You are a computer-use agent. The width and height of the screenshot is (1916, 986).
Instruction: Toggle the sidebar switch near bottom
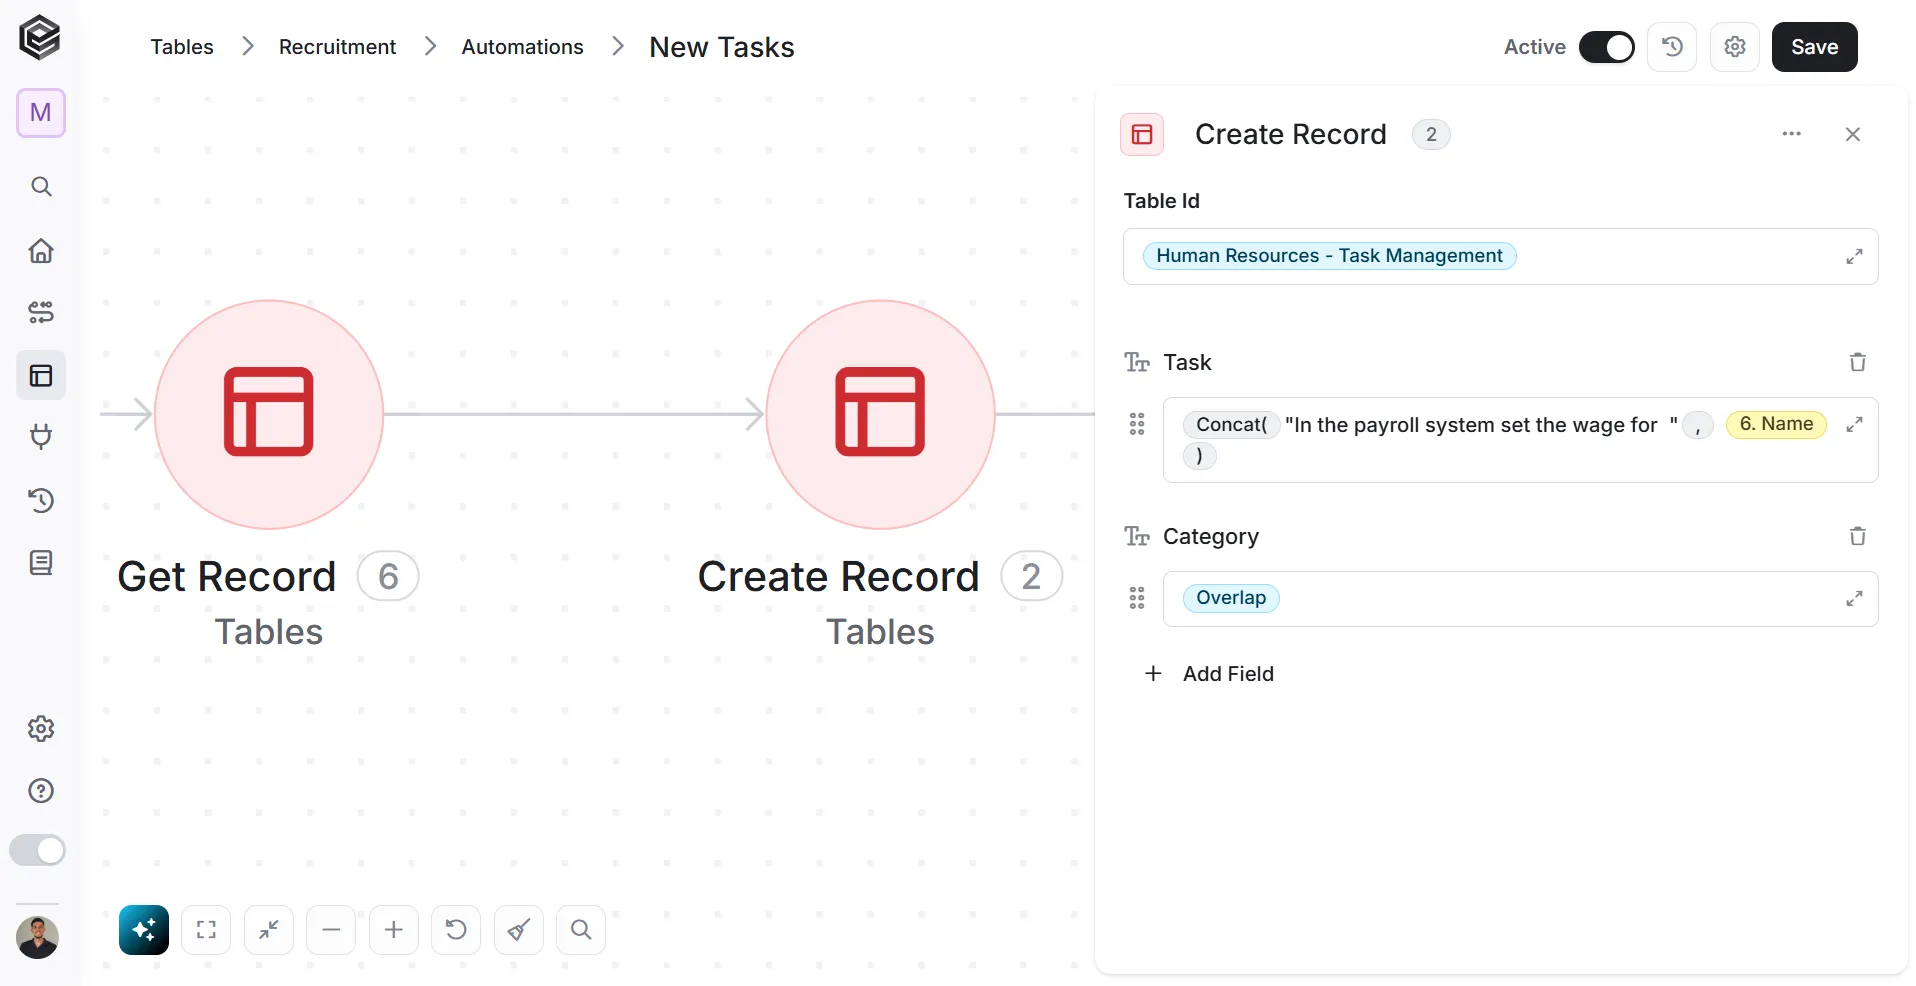tap(38, 850)
